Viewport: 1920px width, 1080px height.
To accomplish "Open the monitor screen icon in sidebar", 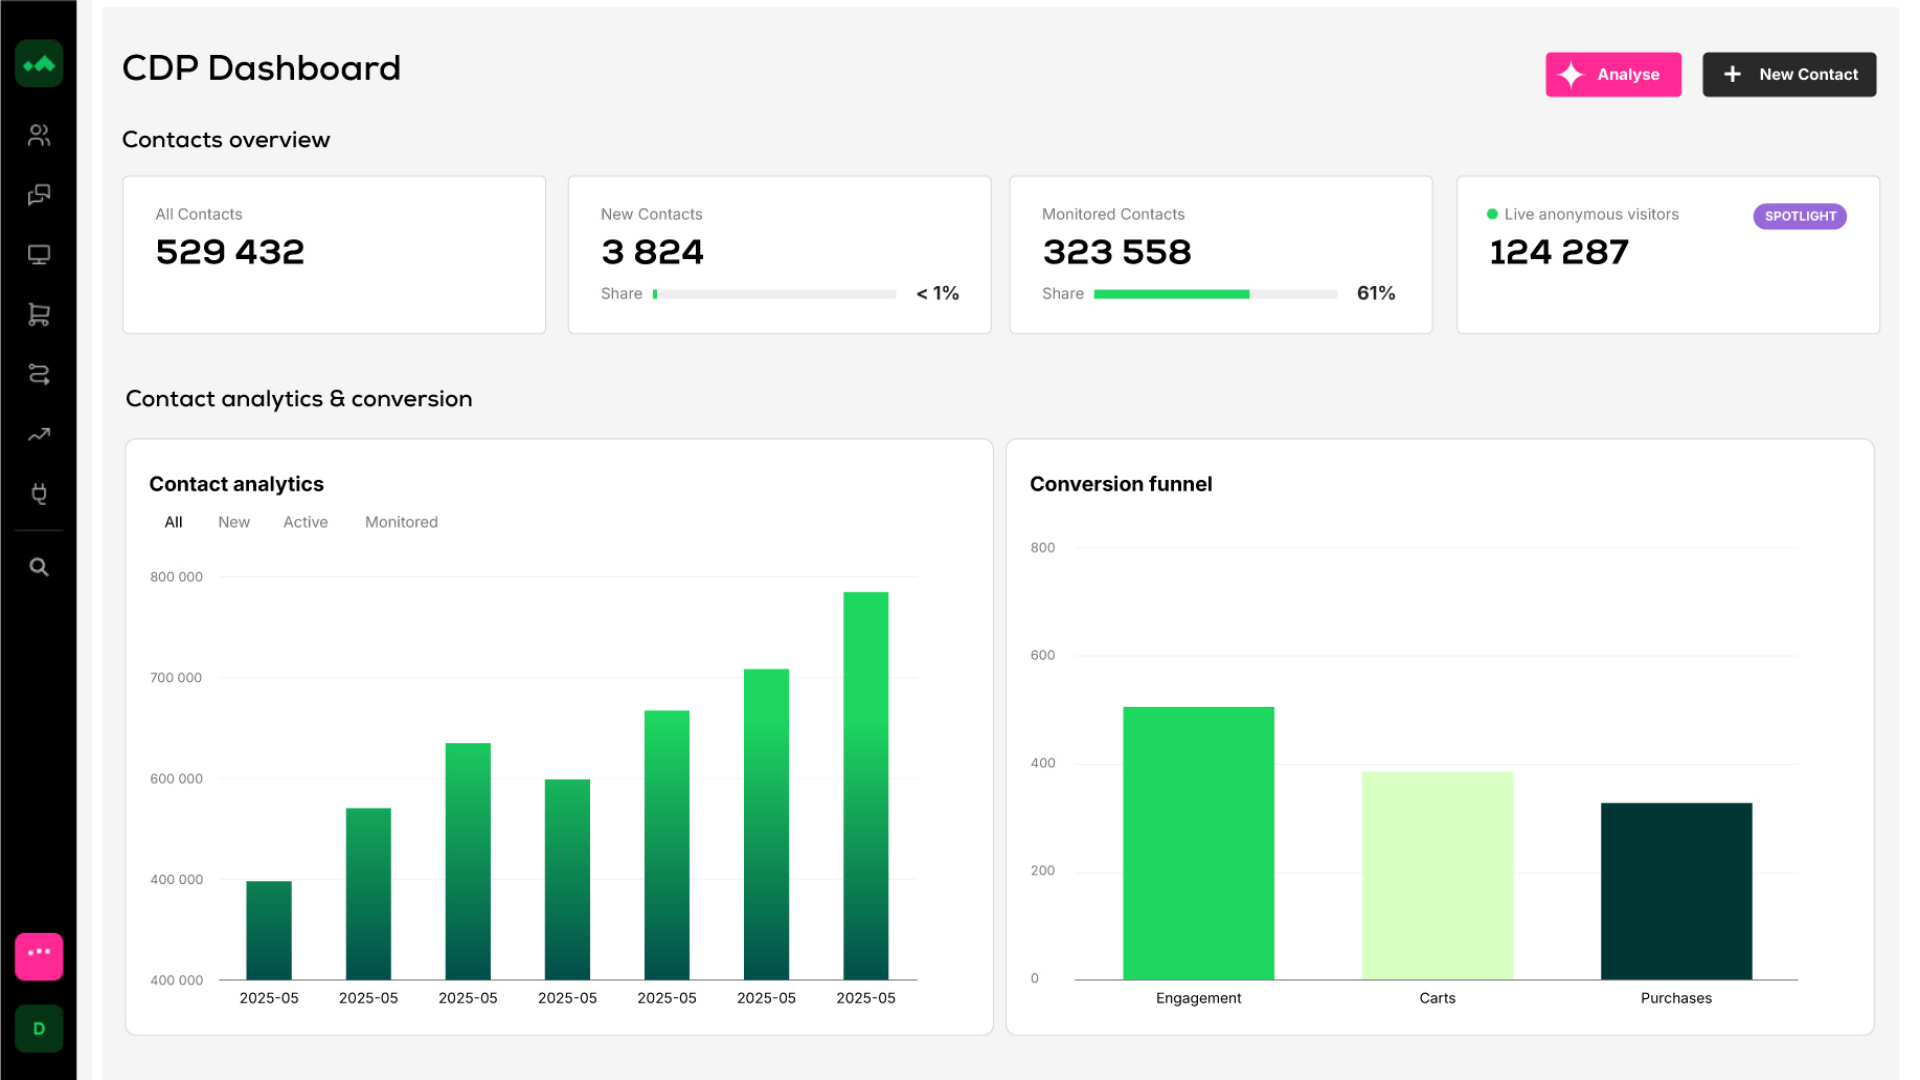I will click(x=39, y=254).
